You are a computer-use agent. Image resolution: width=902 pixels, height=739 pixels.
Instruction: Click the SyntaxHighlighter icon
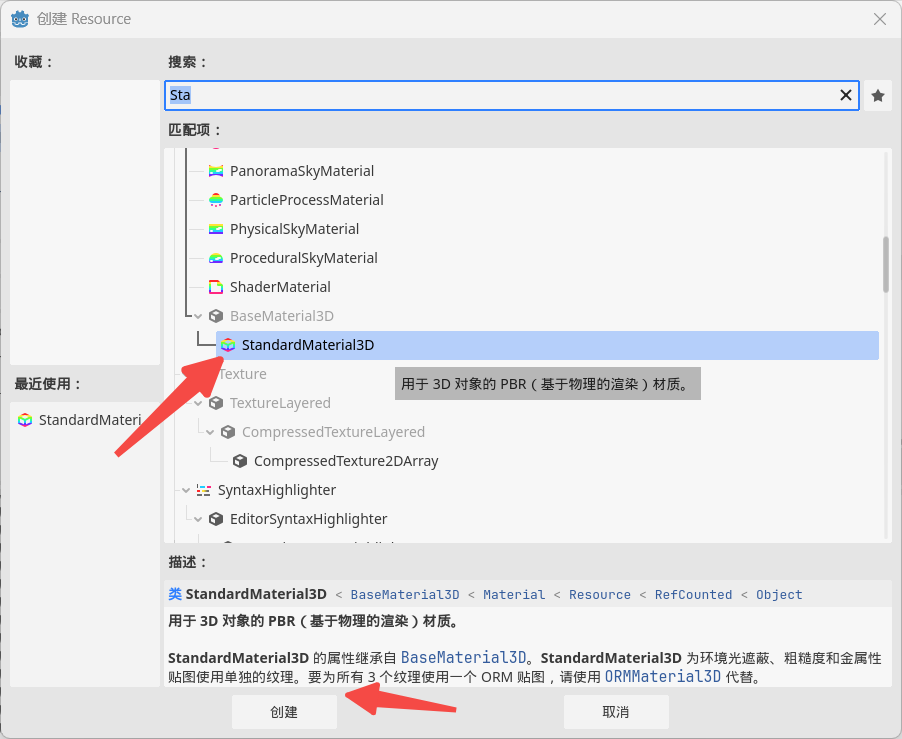pos(204,490)
